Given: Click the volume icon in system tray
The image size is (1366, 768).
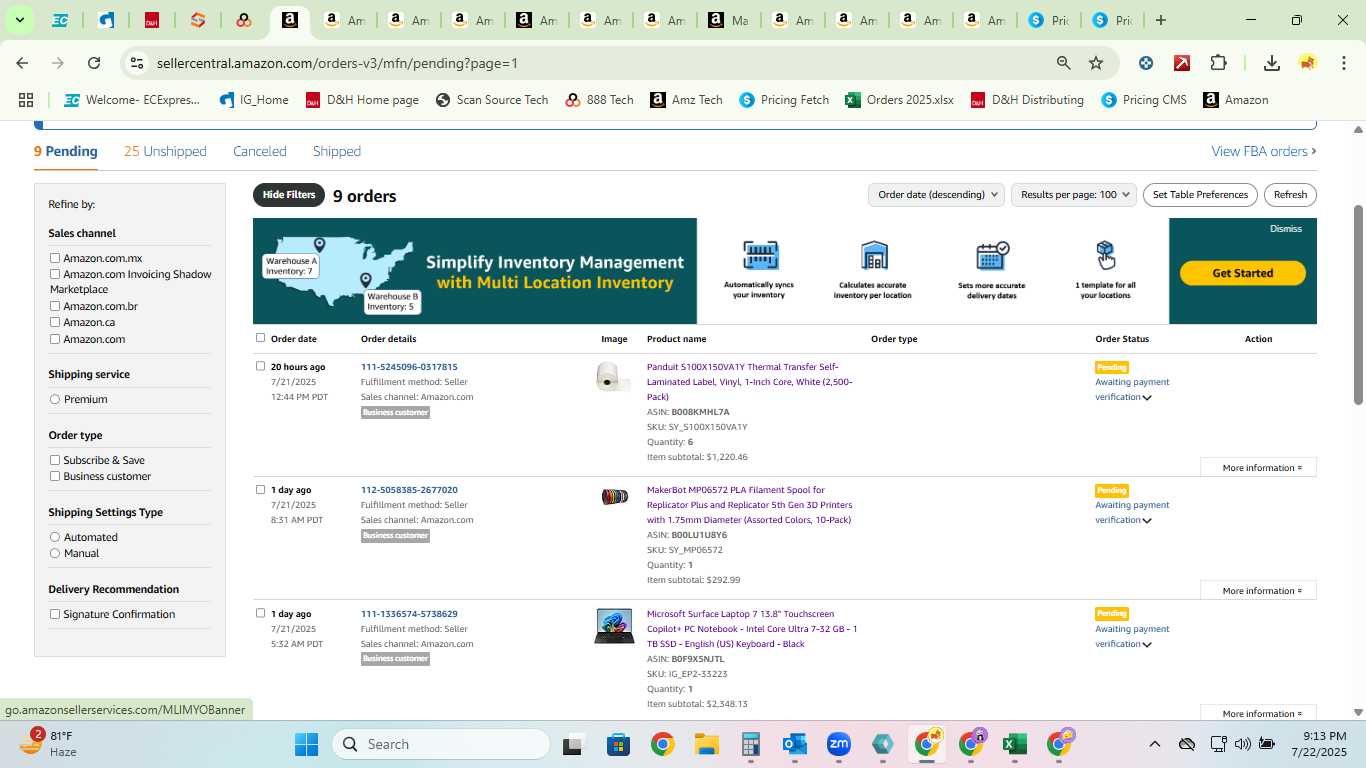Looking at the screenshot, I should pyautogui.click(x=1243, y=744).
